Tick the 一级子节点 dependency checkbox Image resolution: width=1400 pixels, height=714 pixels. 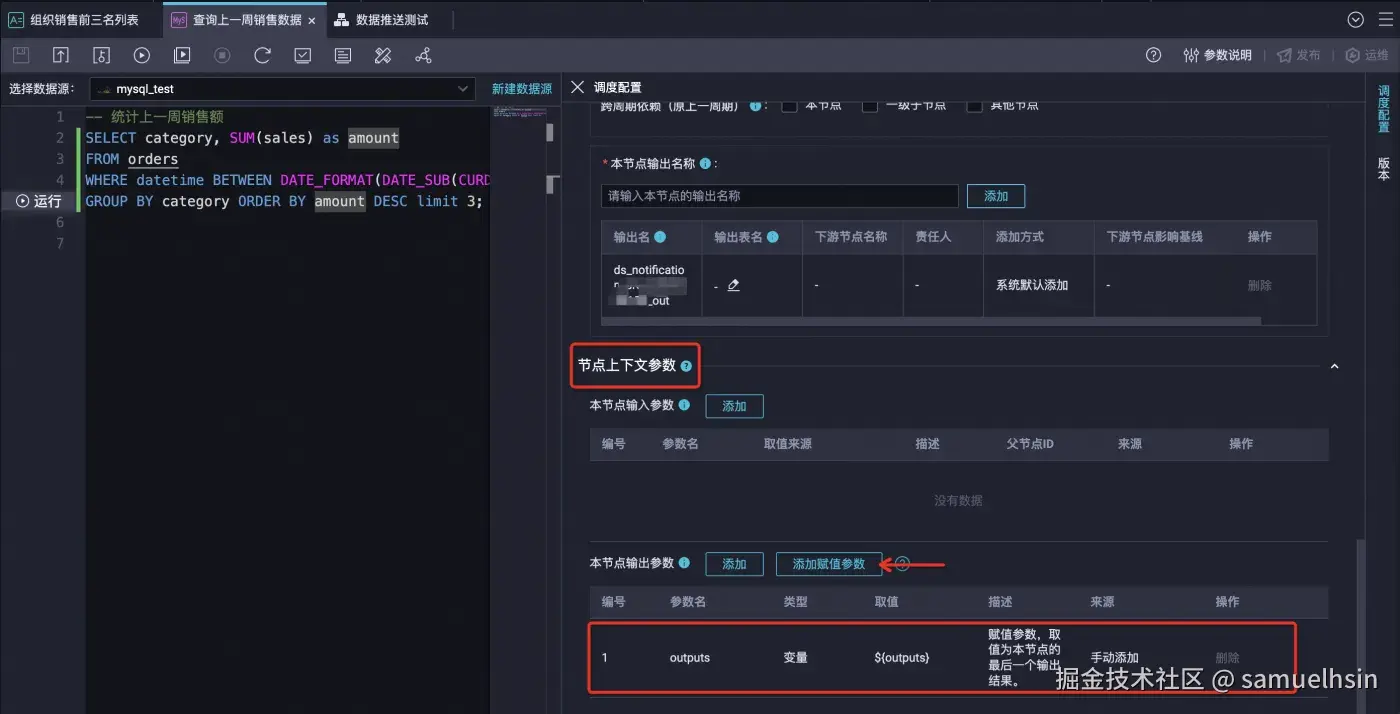point(870,105)
